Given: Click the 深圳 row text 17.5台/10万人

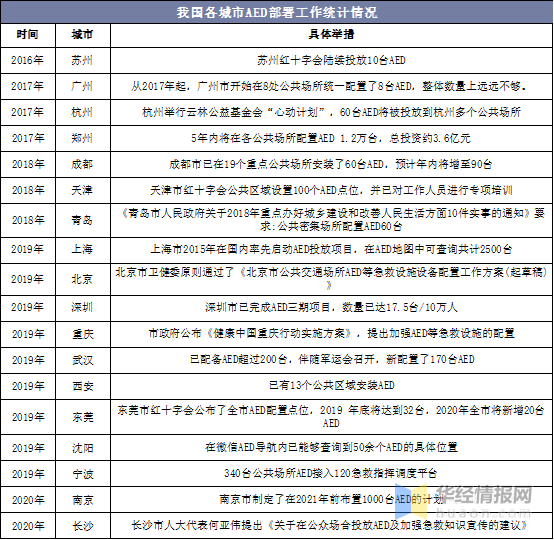Looking at the screenshot, I should [331, 307].
